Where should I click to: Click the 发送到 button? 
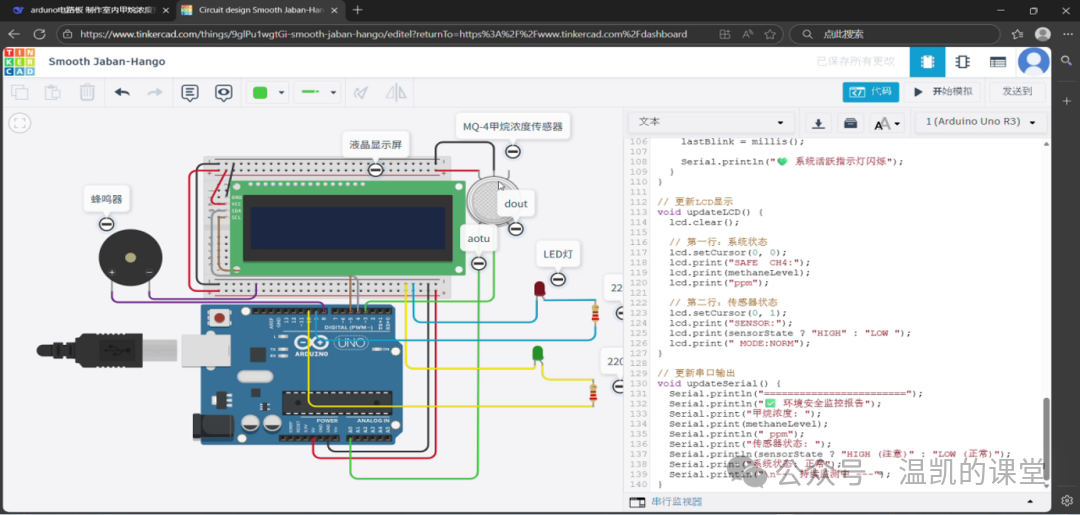coord(1017,92)
